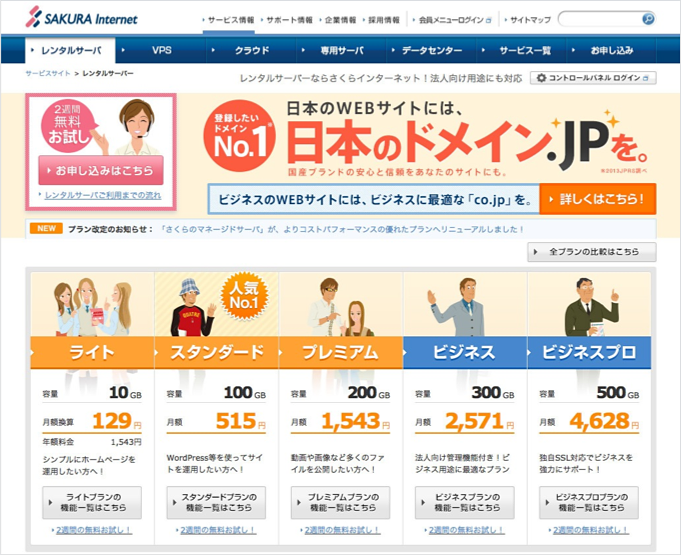Viewport: 681px width, 555px height.
Task: Open the サービス情報 top menu
Action: point(229,20)
